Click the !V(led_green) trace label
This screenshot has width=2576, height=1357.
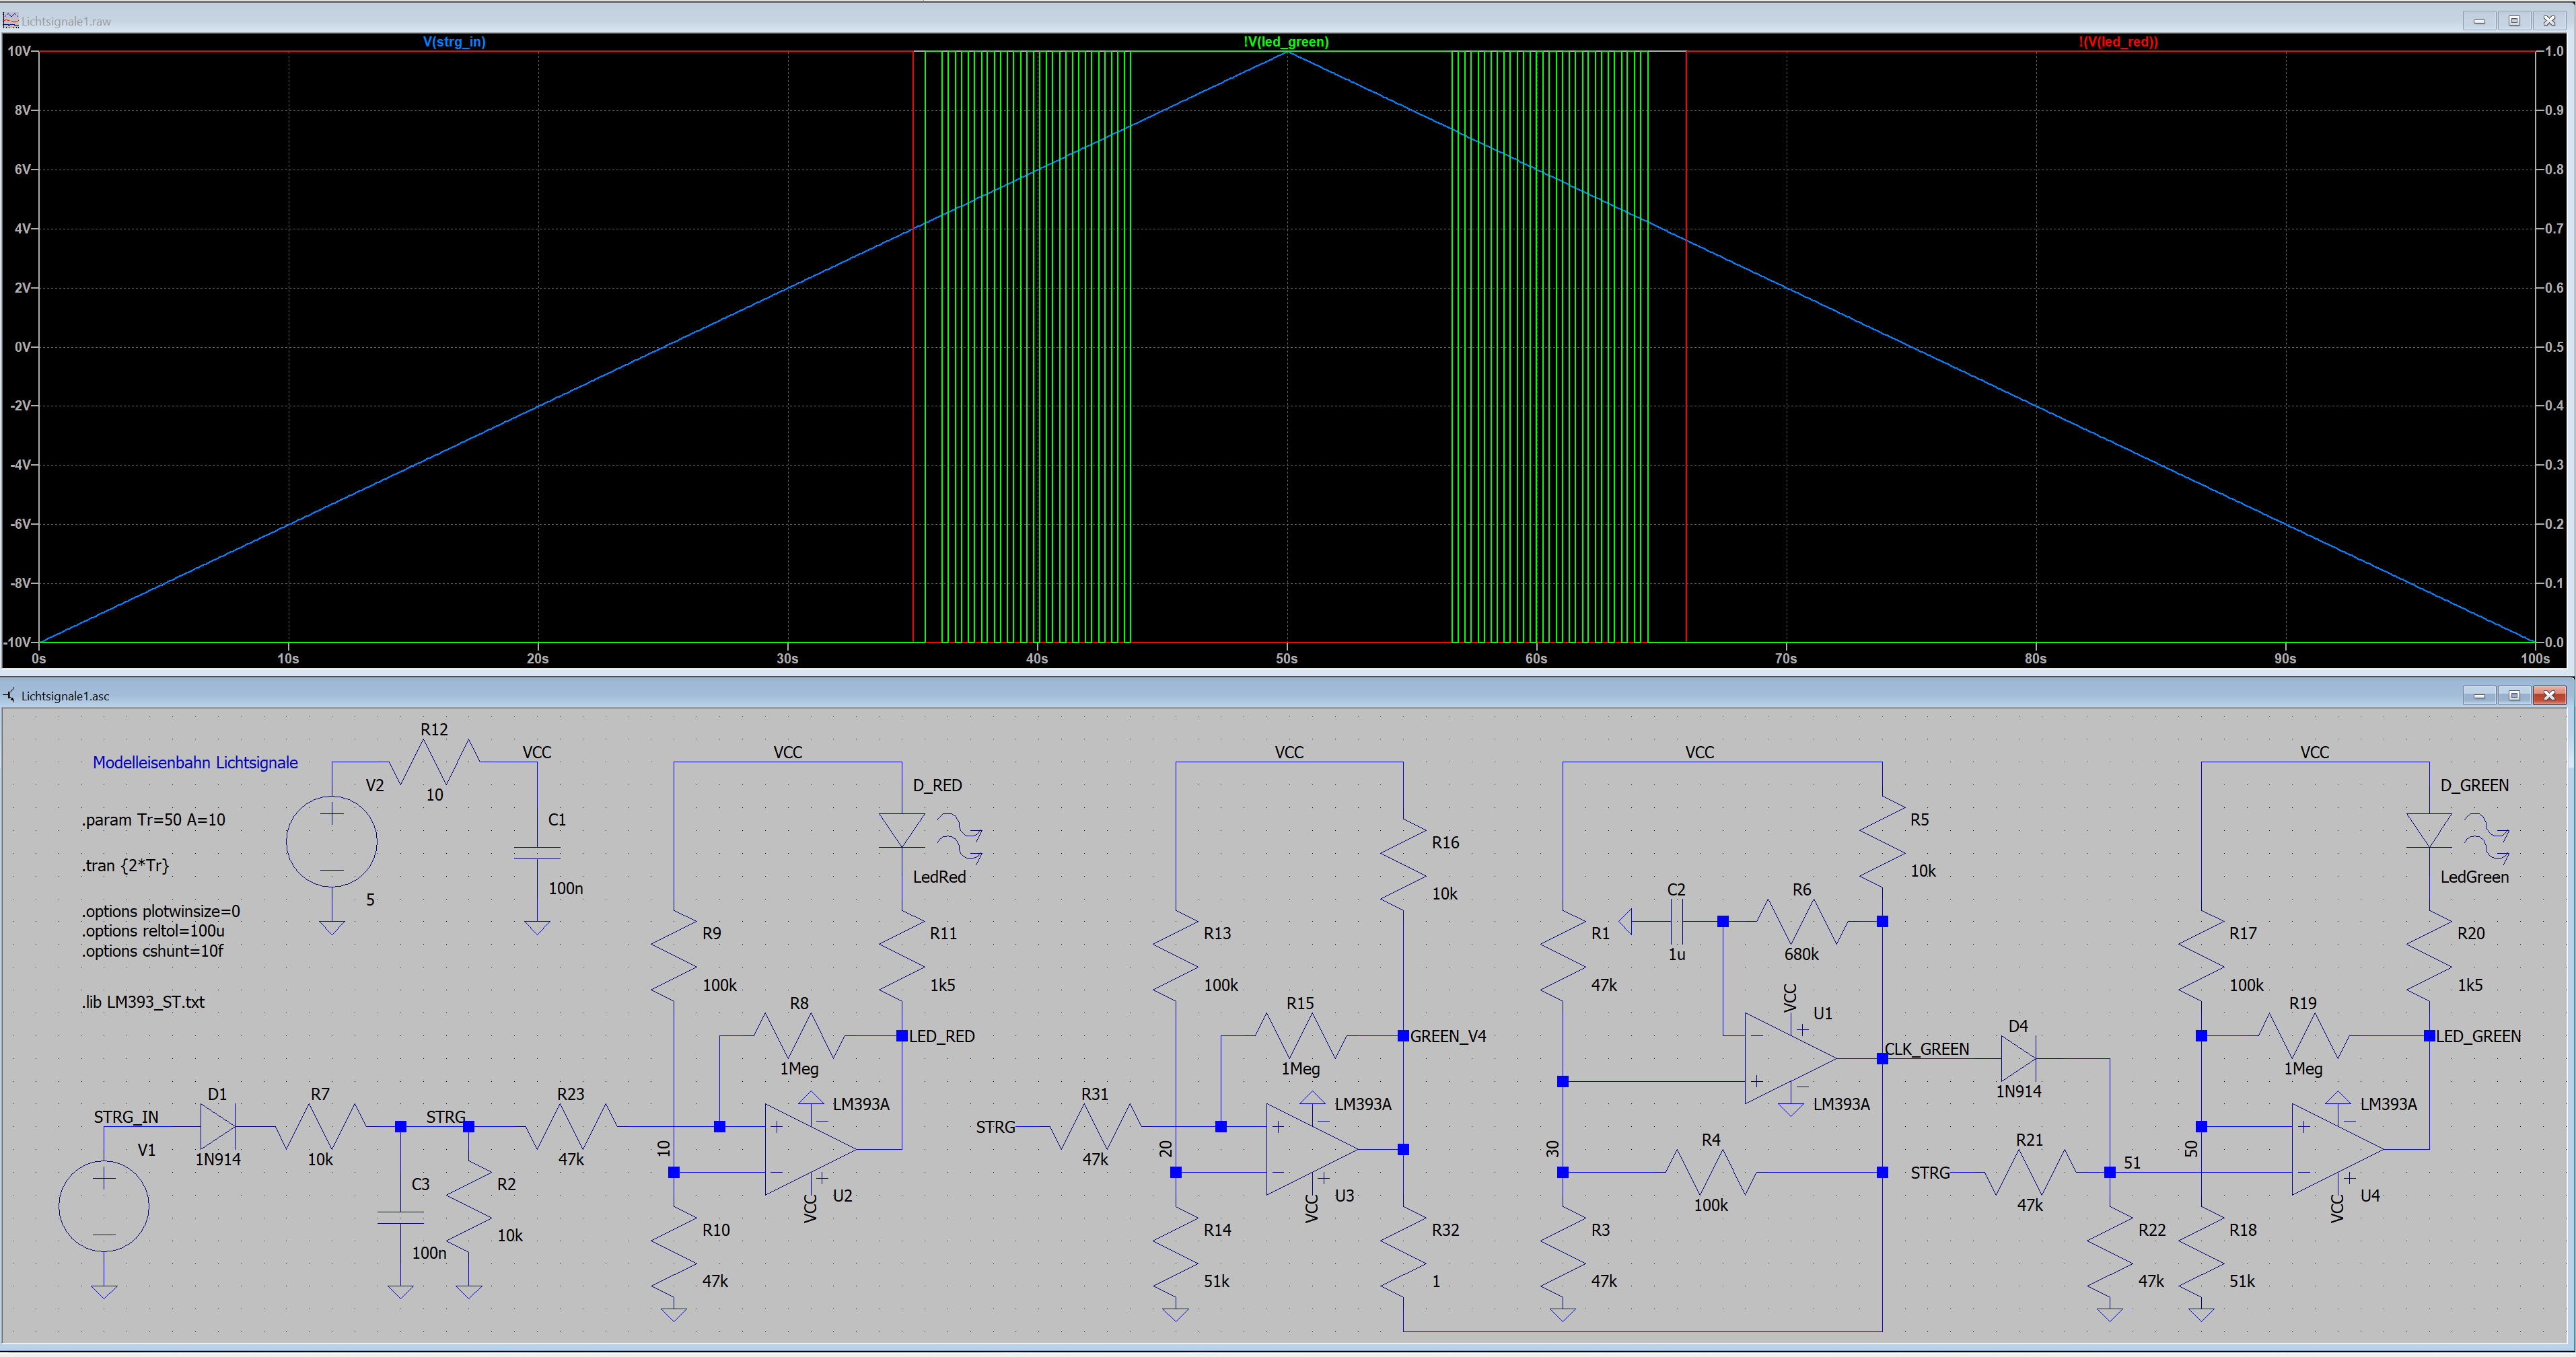[1286, 42]
